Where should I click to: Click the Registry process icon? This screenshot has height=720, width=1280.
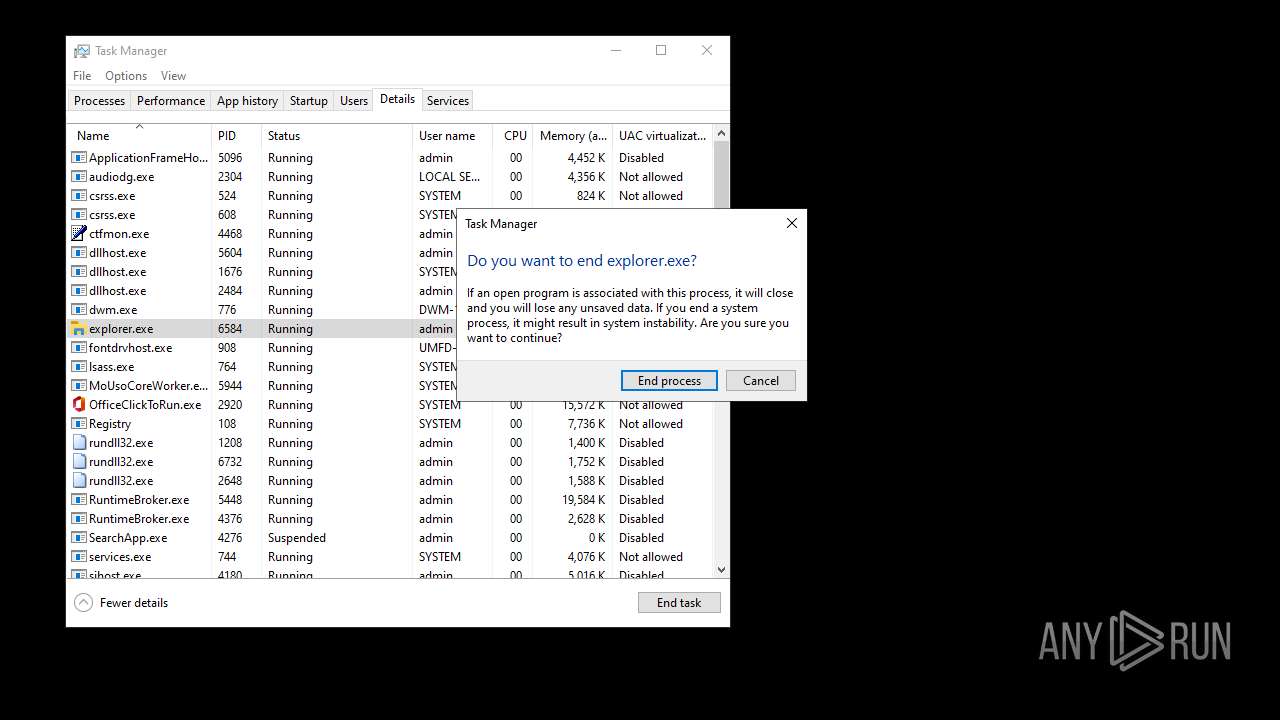point(79,423)
